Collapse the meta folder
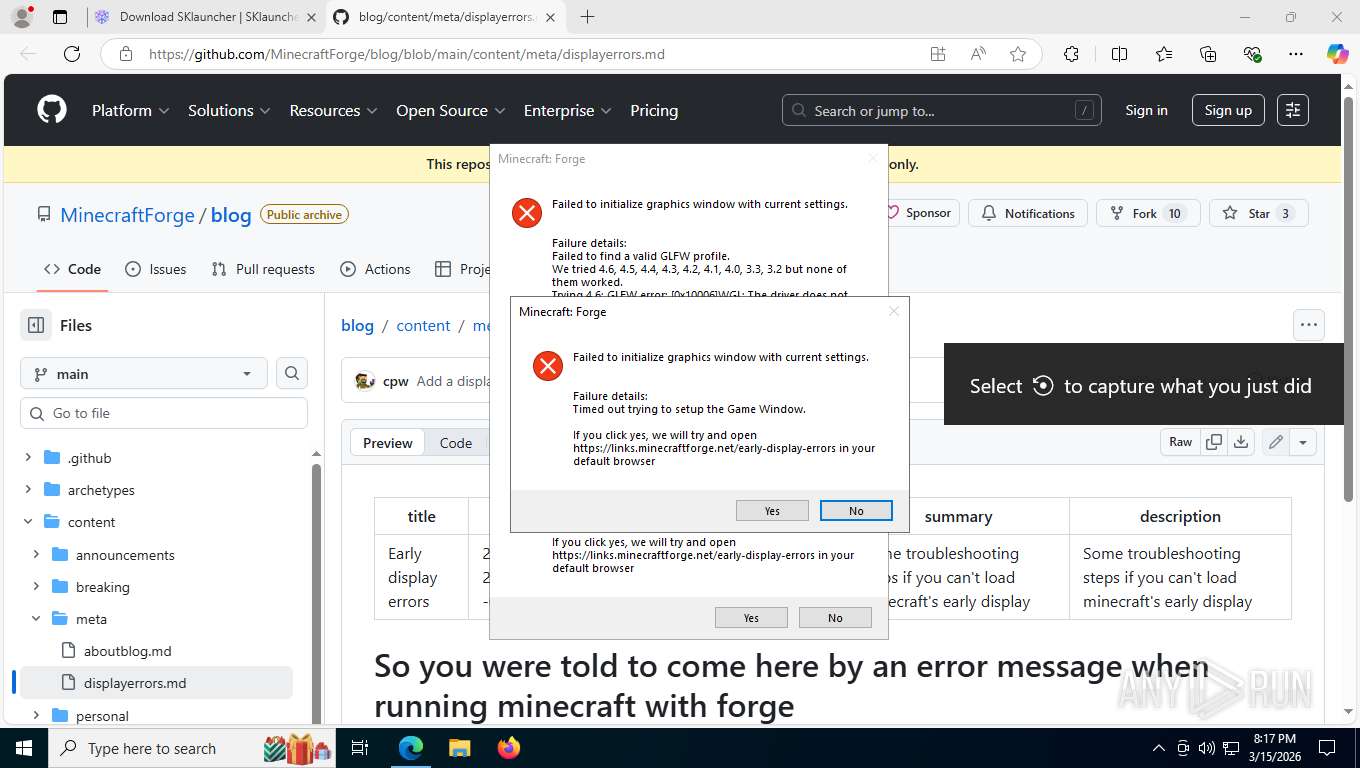The height and width of the screenshot is (768, 1360). [36, 618]
